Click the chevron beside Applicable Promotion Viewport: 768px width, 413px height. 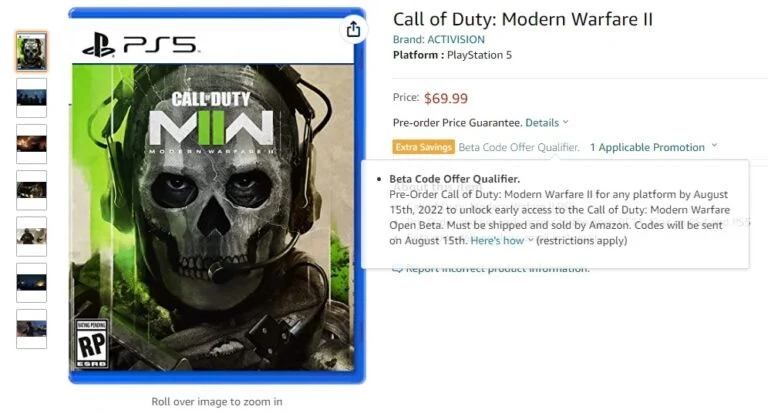pyautogui.click(x=714, y=146)
